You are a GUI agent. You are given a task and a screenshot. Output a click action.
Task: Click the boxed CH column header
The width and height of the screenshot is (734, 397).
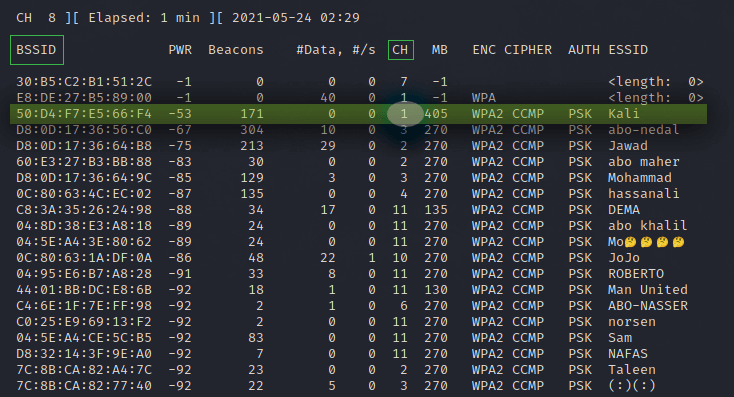click(x=401, y=50)
